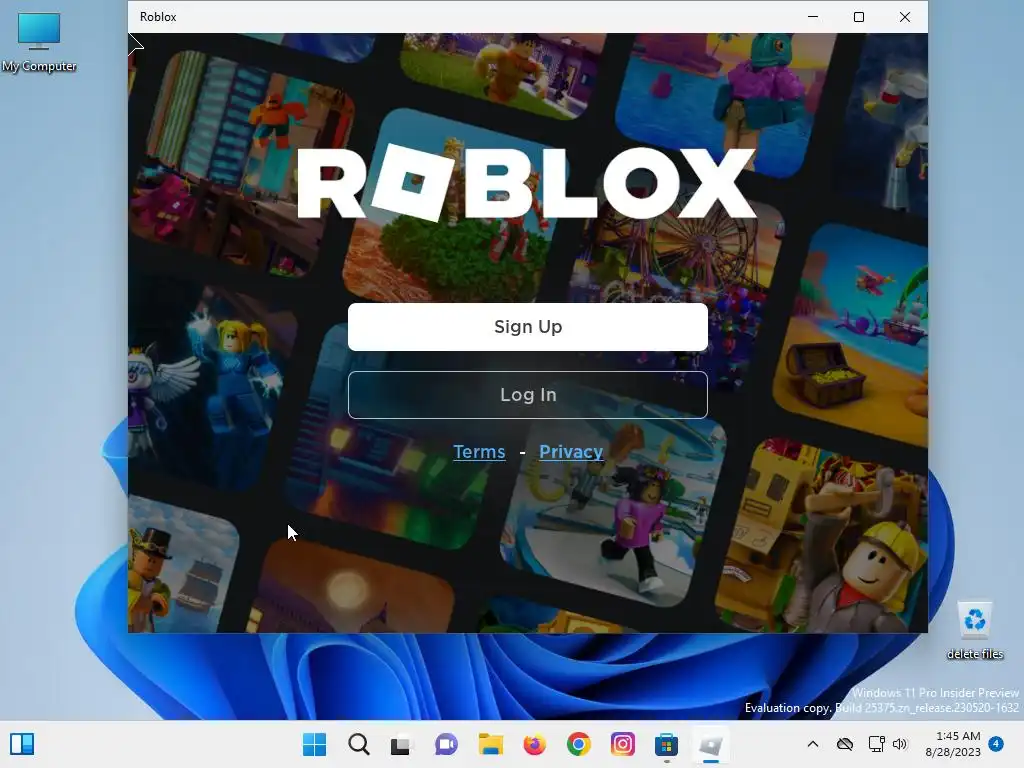Open the Windows Start menu
Screen dimensions: 1024x768
(315, 744)
